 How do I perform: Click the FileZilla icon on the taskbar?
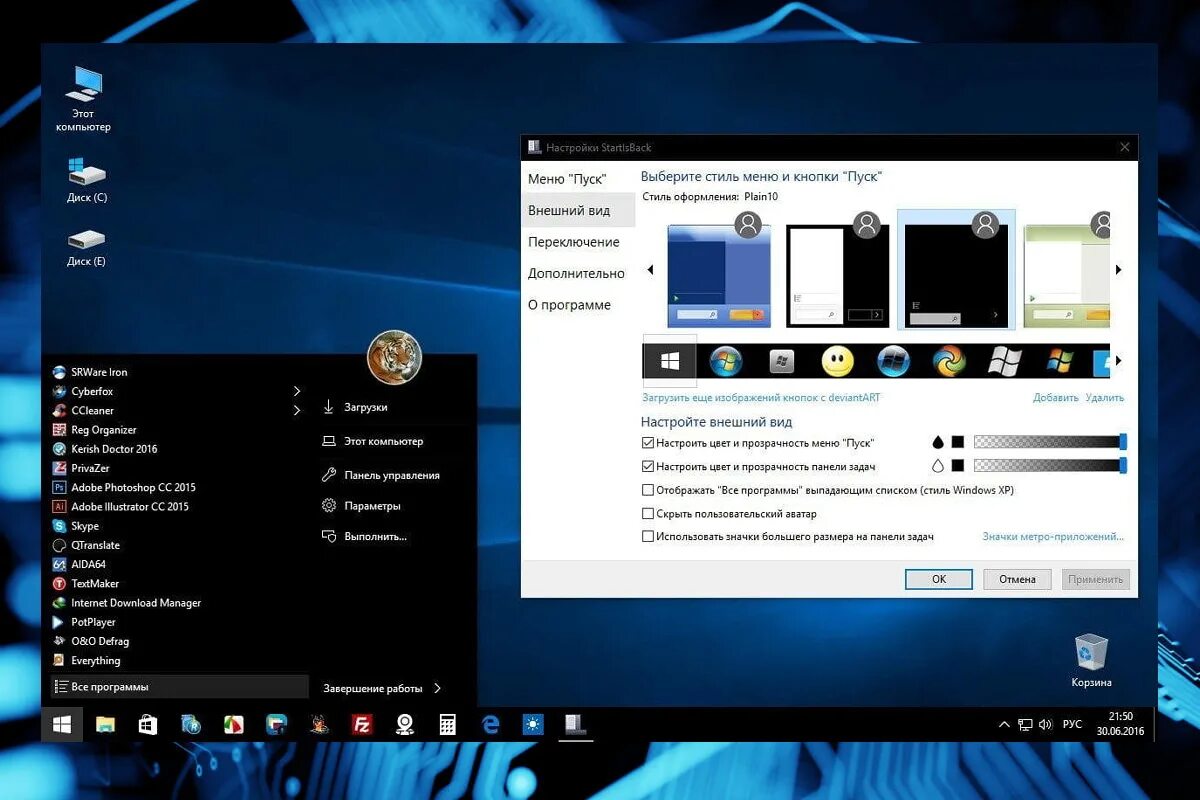[x=362, y=724]
